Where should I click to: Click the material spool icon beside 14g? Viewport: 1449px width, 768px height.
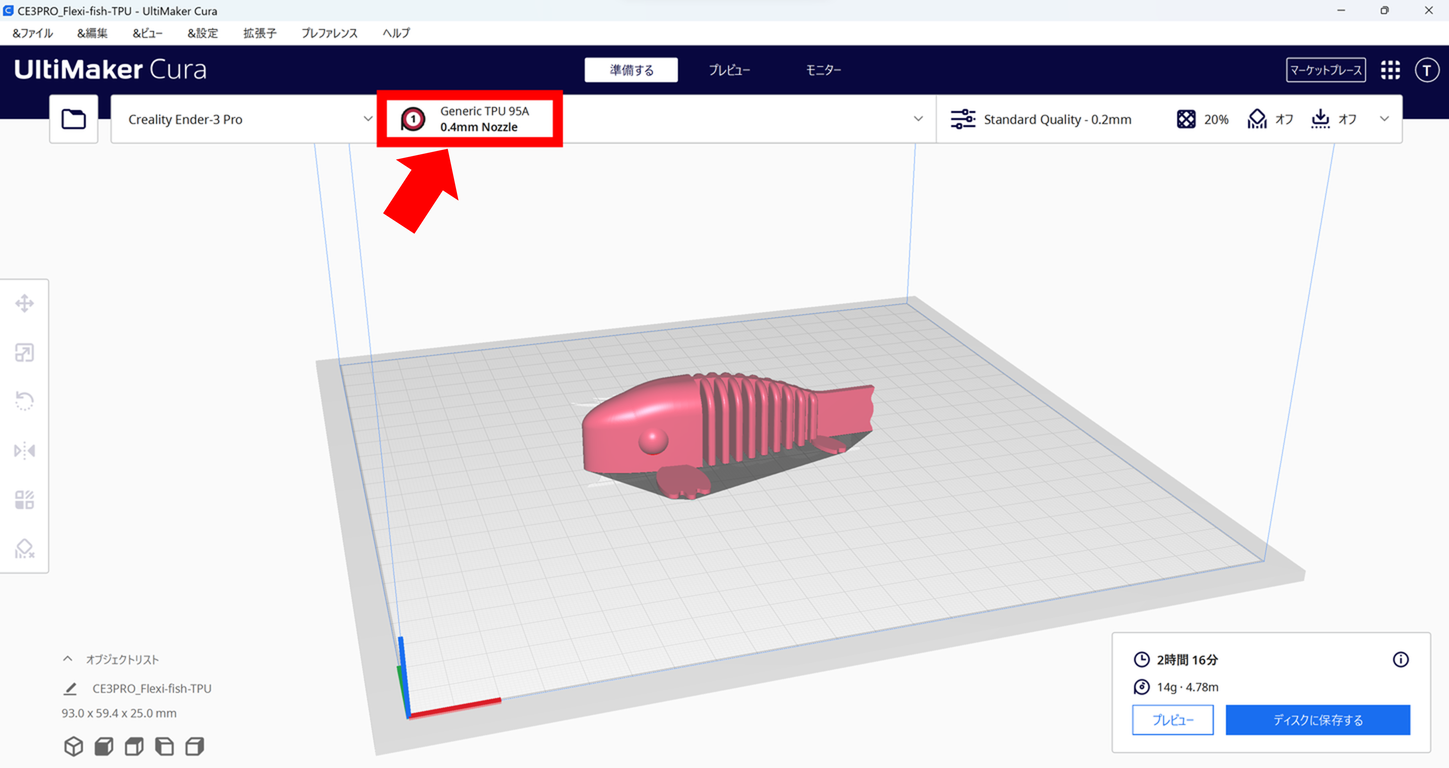tap(1142, 687)
